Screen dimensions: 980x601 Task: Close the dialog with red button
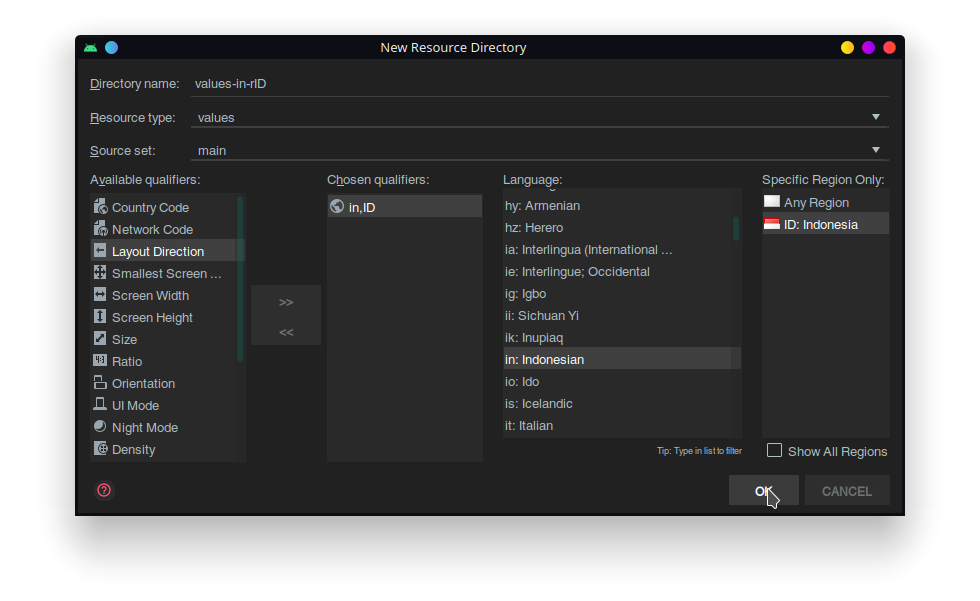[x=889, y=47]
